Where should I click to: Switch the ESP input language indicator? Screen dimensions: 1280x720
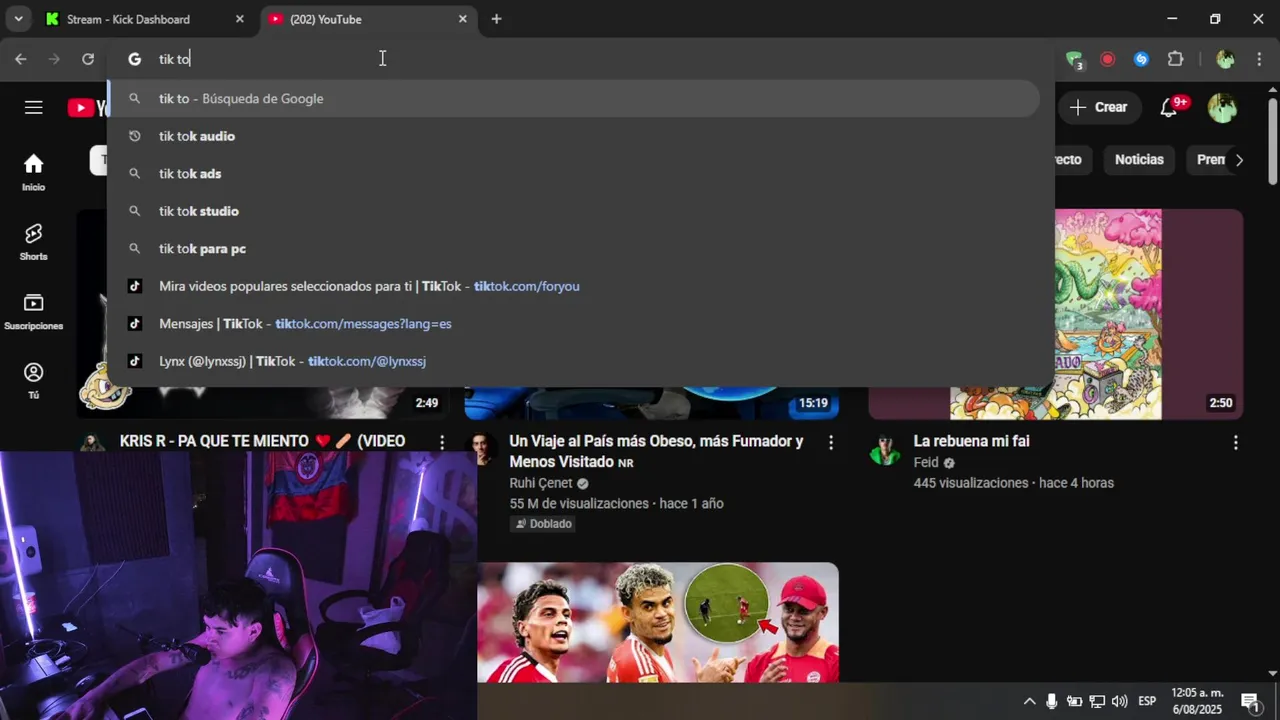(x=1147, y=701)
